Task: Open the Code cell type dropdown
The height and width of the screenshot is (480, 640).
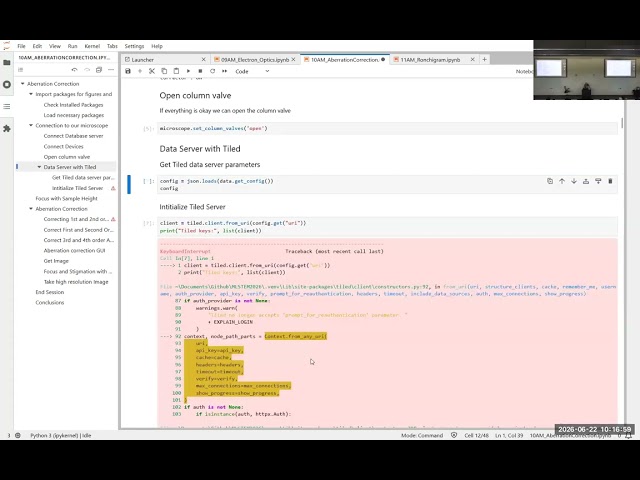Action: [252, 71]
